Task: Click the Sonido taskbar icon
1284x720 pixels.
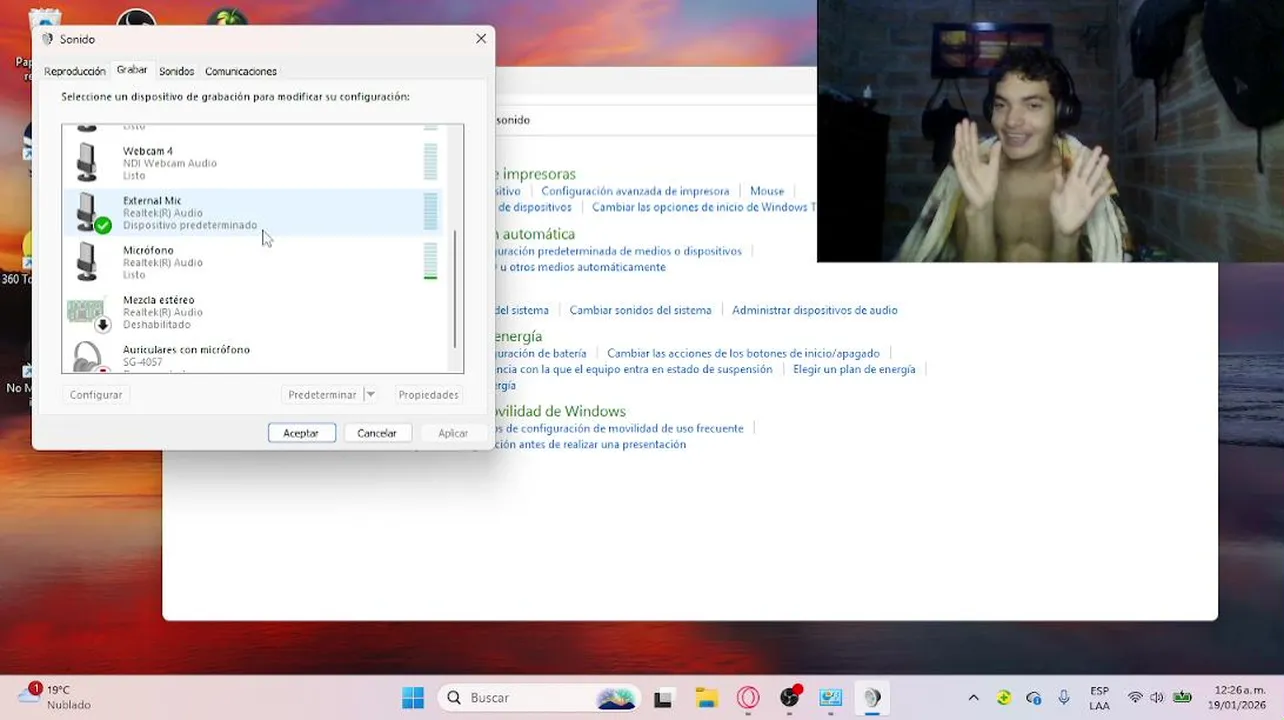Action: coord(872,698)
